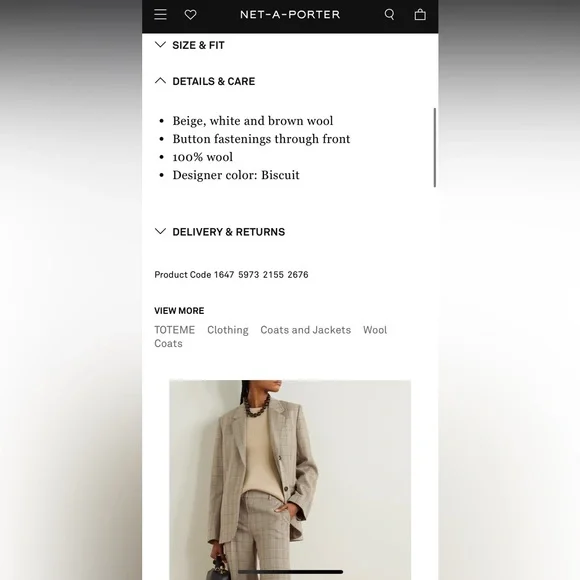Click the details list scrollbar
The width and height of the screenshot is (580, 580).
point(435,148)
